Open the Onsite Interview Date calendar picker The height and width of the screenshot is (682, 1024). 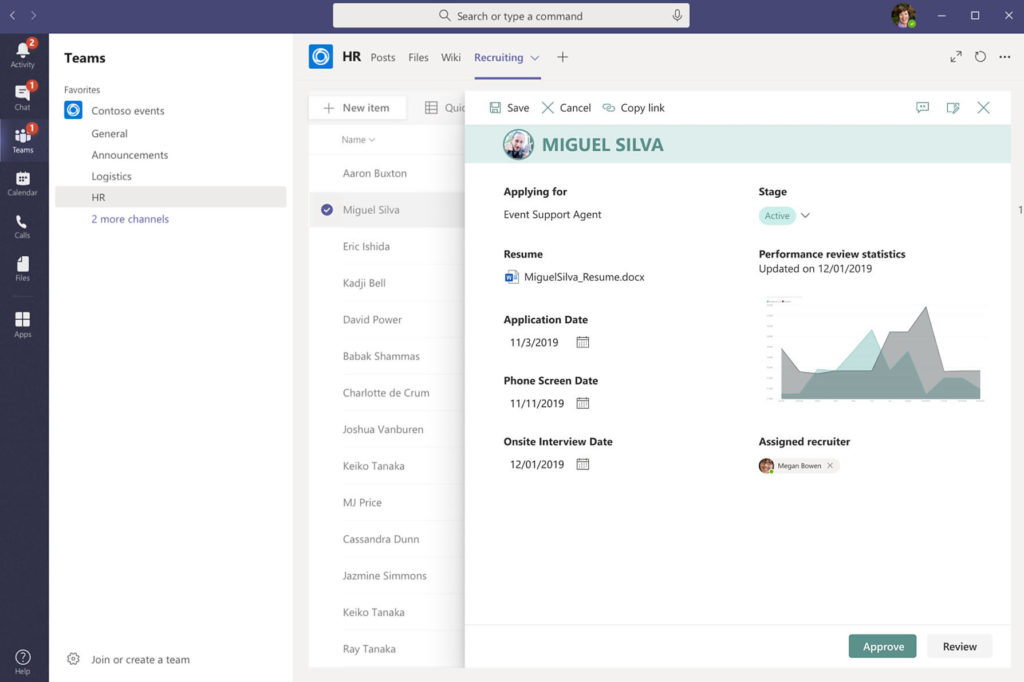pyautogui.click(x=583, y=464)
